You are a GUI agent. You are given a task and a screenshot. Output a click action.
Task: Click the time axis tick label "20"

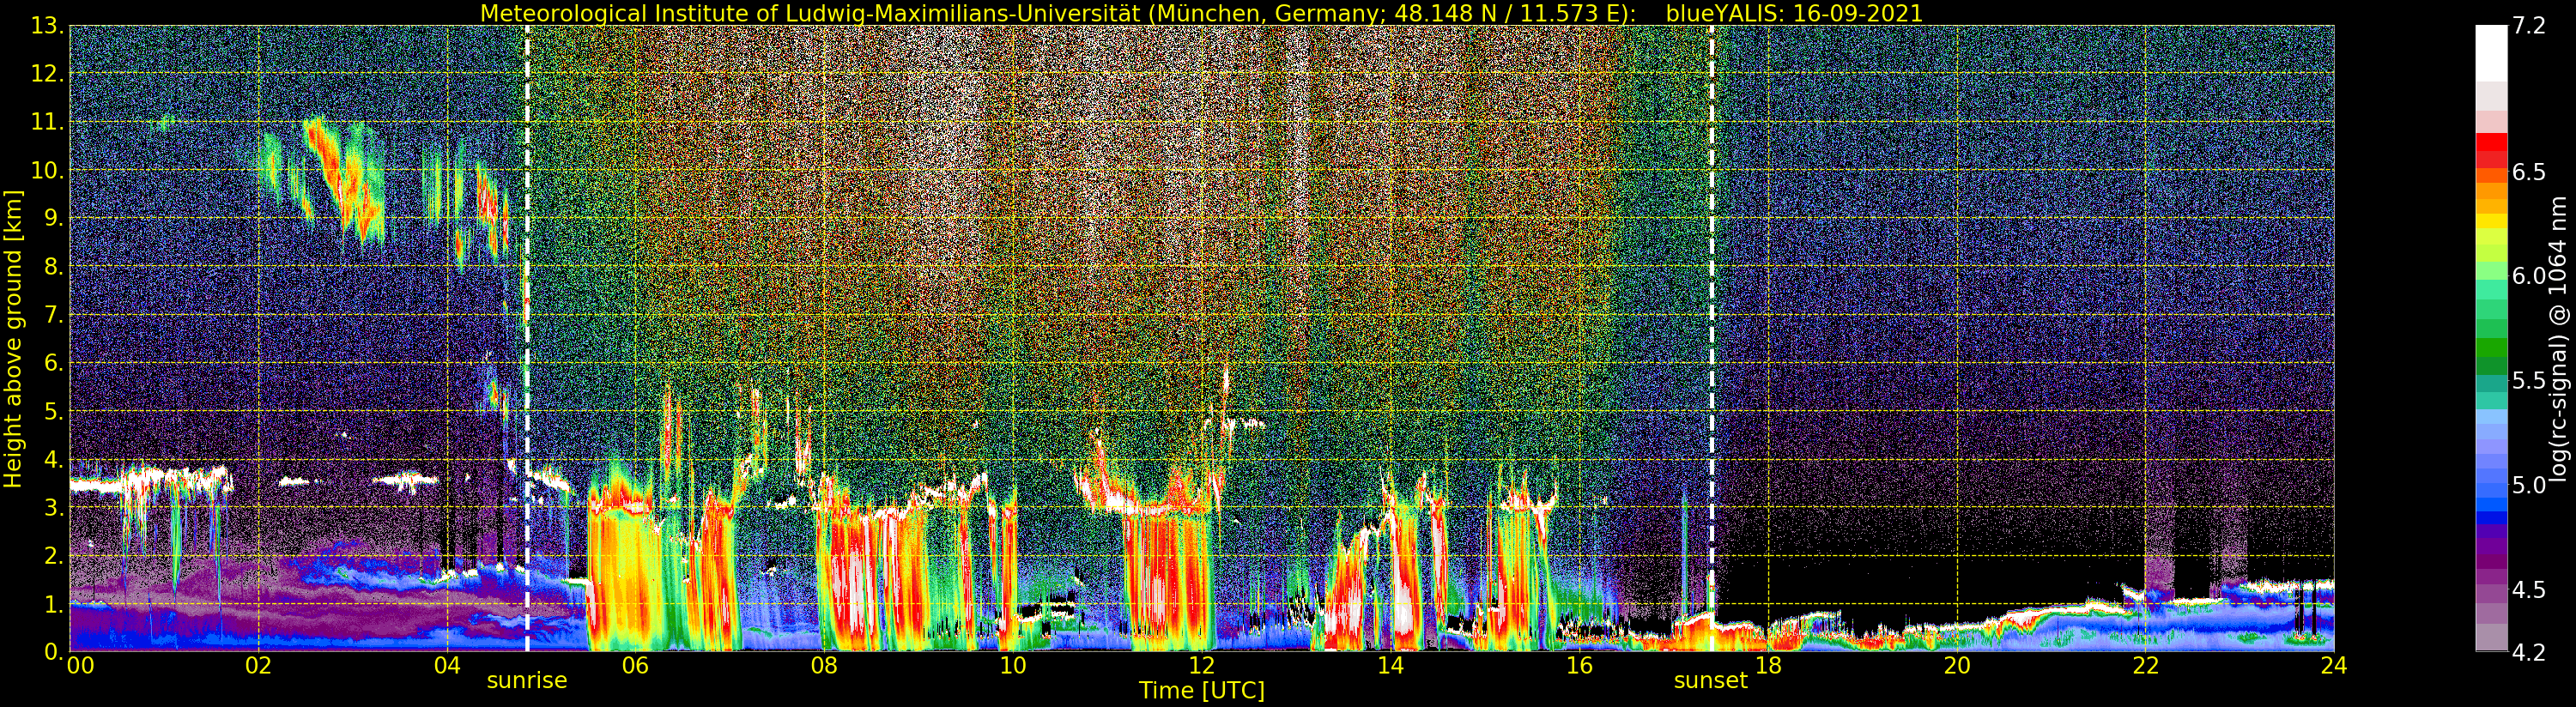click(x=1957, y=666)
